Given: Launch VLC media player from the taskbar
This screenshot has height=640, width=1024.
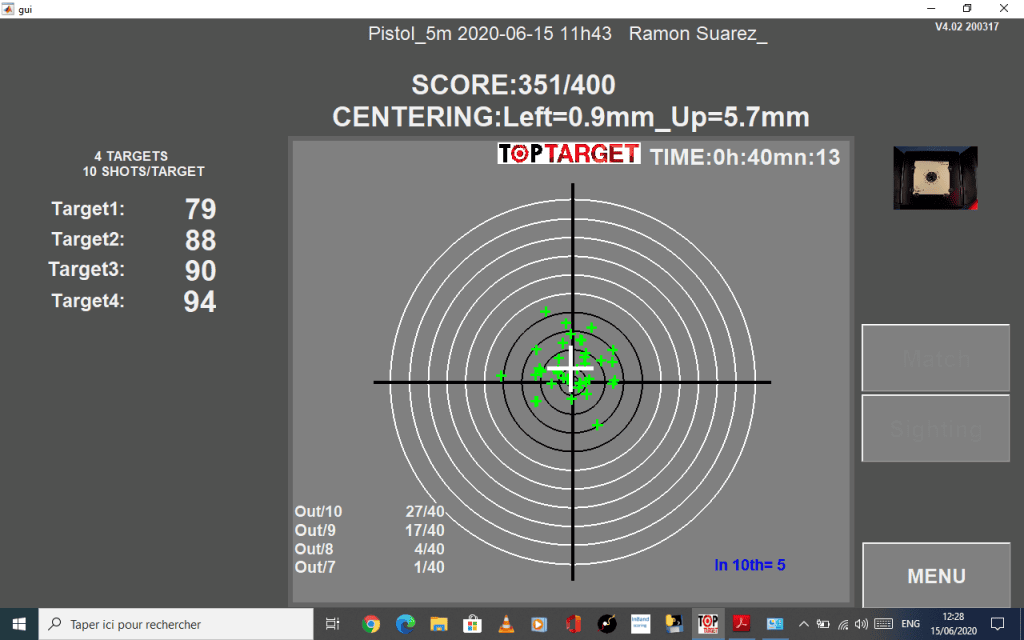Looking at the screenshot, I should click(x=505, y=624).
